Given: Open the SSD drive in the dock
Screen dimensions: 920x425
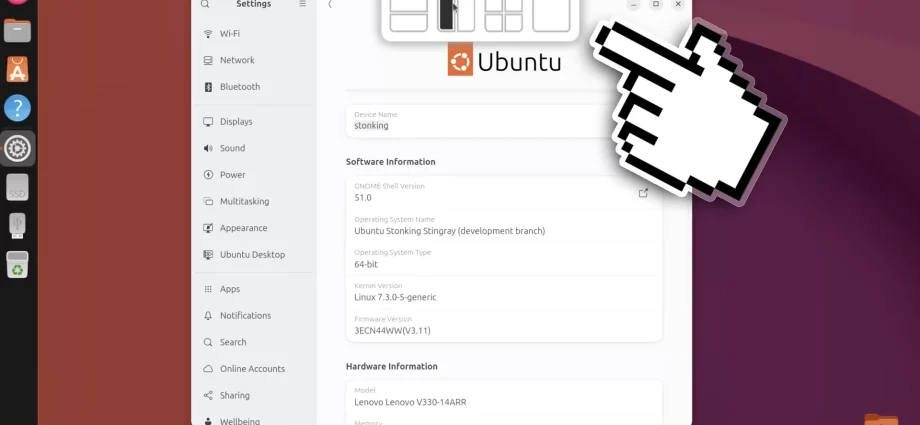Looking at the screenshot, I should pyautogui.click(x=18, y=187).
